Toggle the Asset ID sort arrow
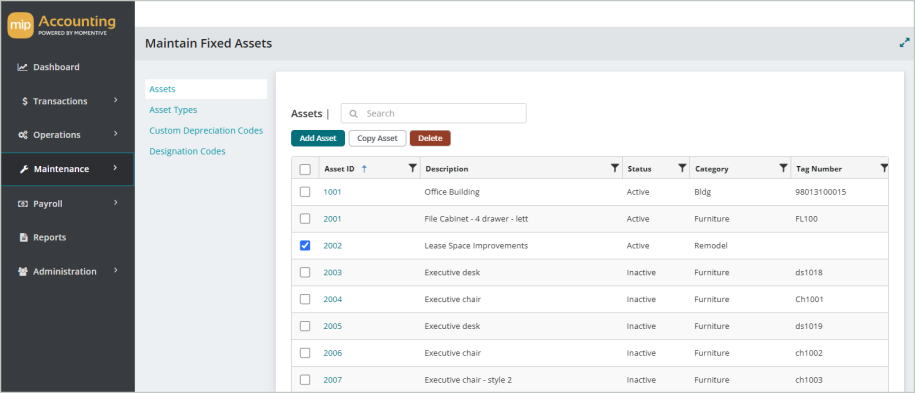Image resolution: width=915 pixels, height=393 pixels. point(364,169)
